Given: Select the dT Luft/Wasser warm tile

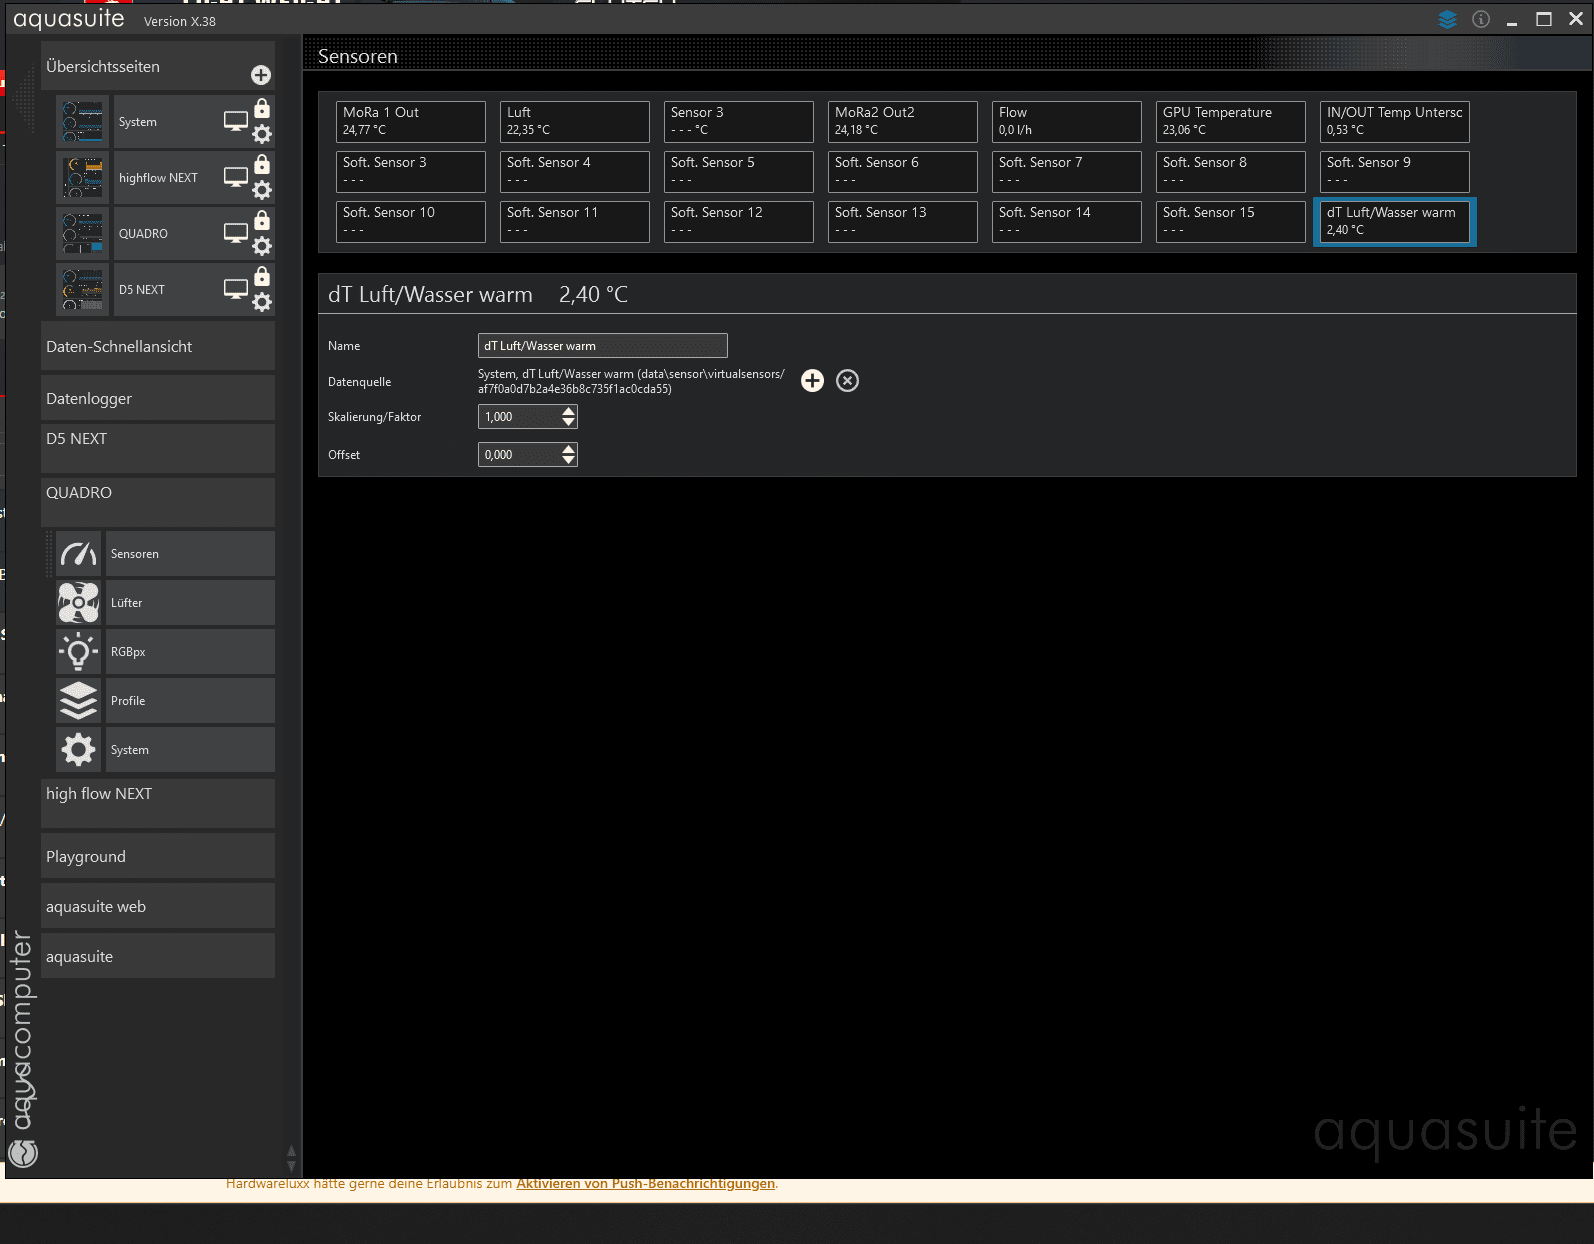Looking at the screenshot, I should click(x=1395, y=221).
